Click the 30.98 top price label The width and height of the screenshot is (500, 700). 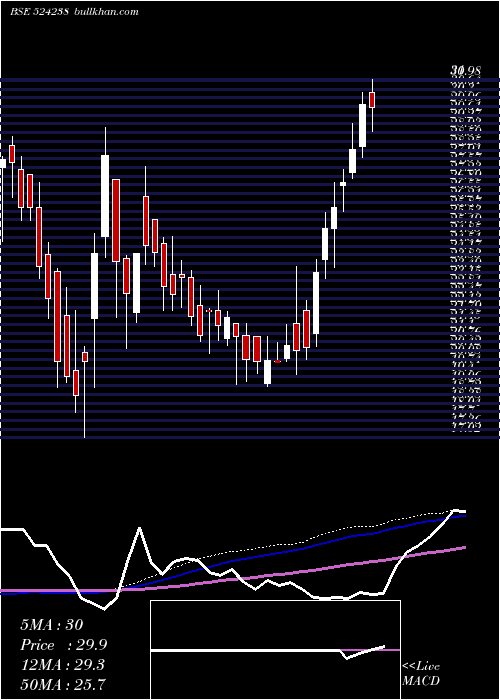click(x=465, y=71)
